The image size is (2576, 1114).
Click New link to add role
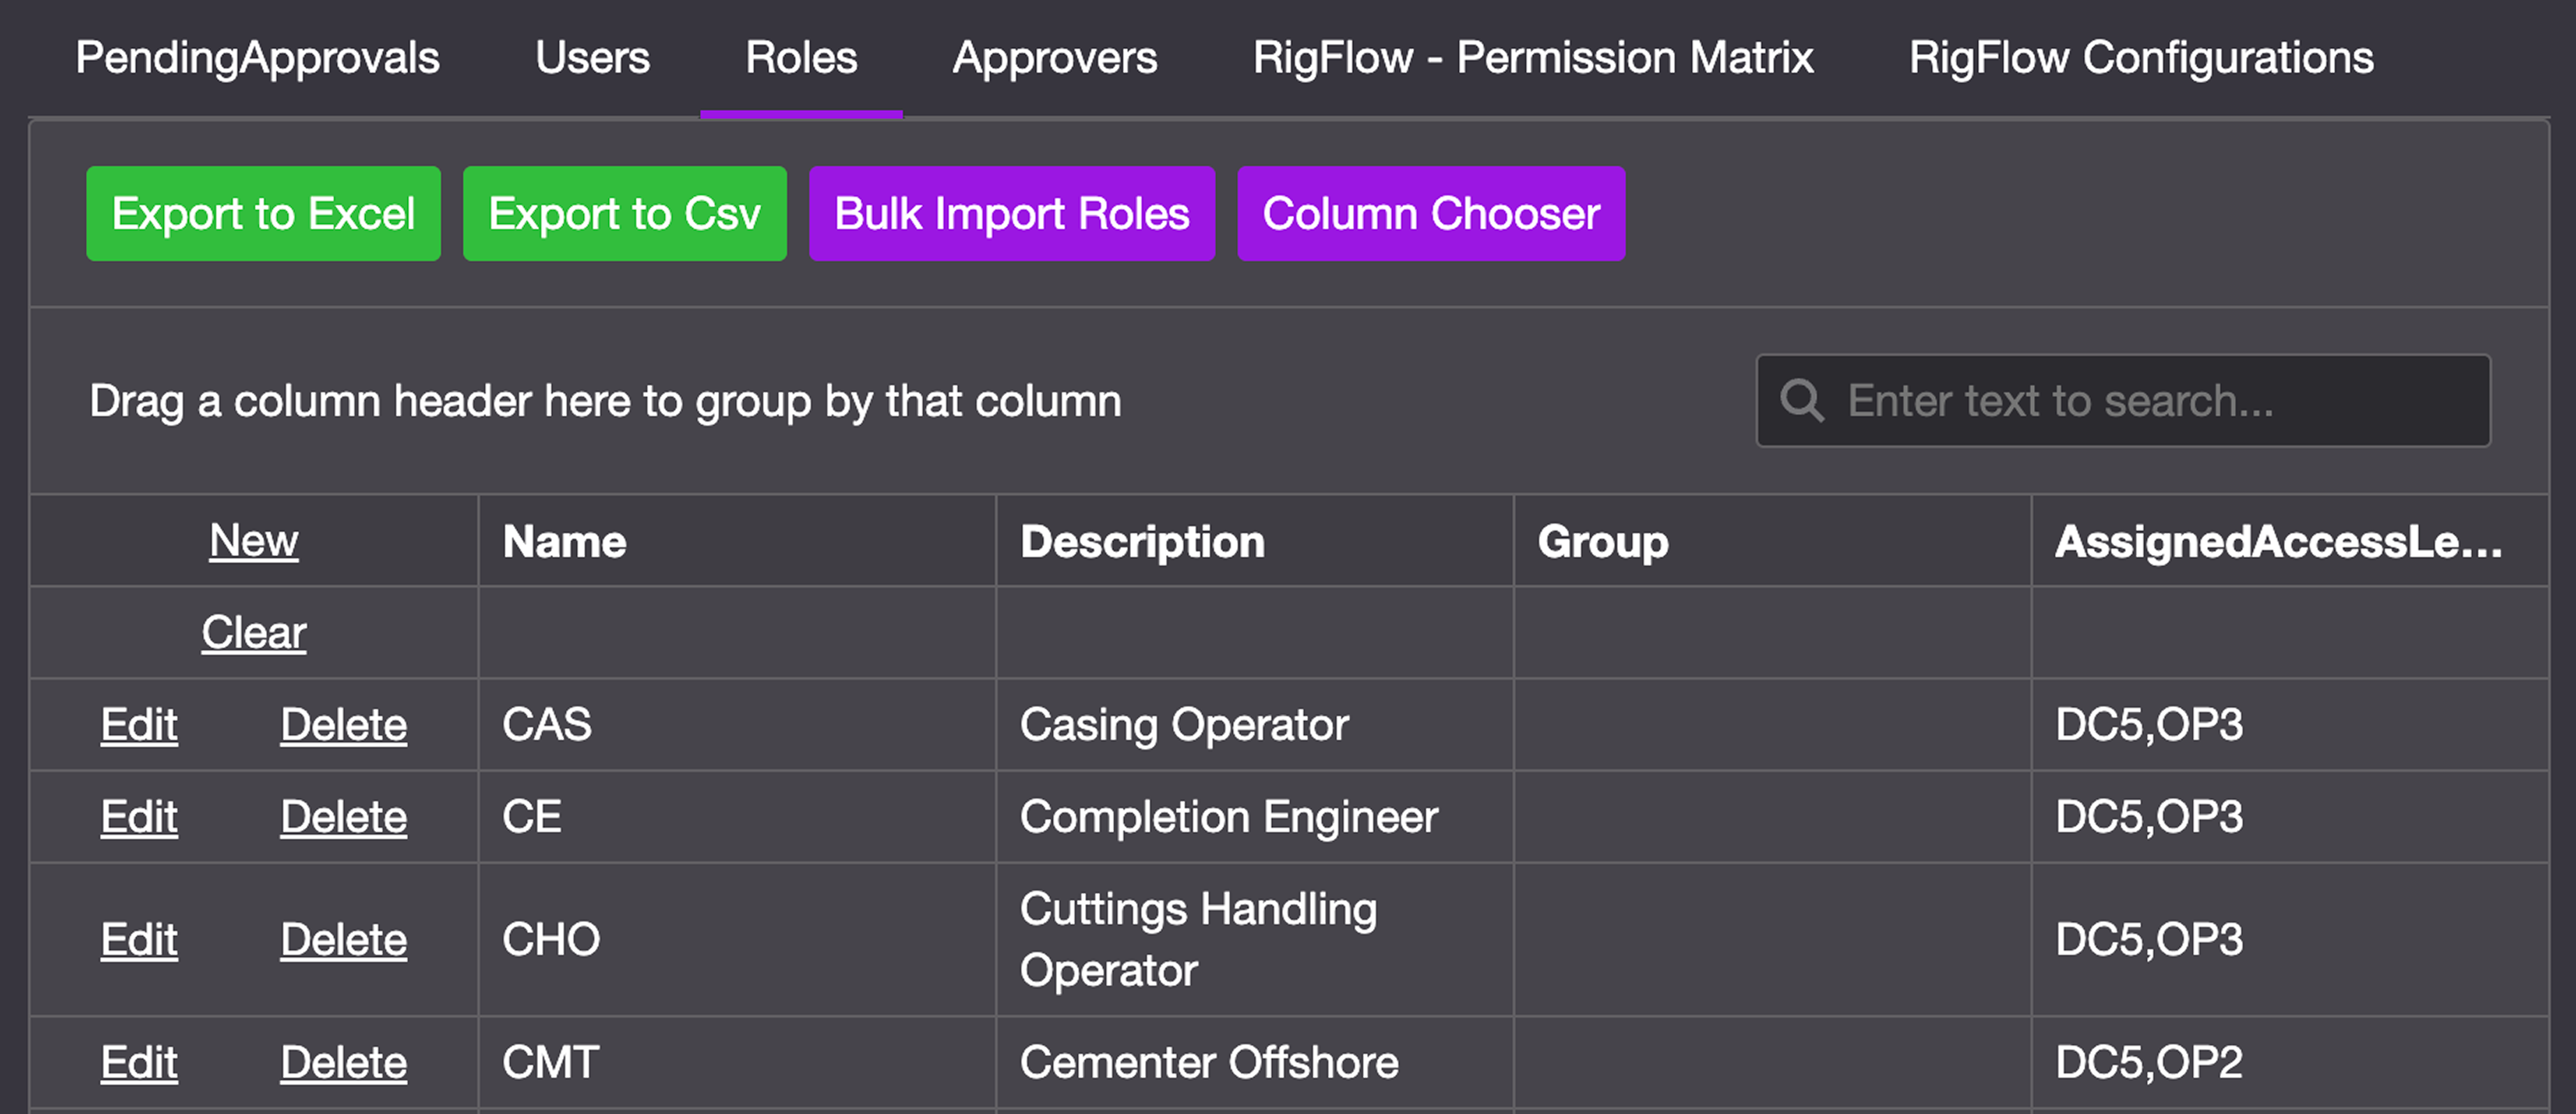pos(253,541)
